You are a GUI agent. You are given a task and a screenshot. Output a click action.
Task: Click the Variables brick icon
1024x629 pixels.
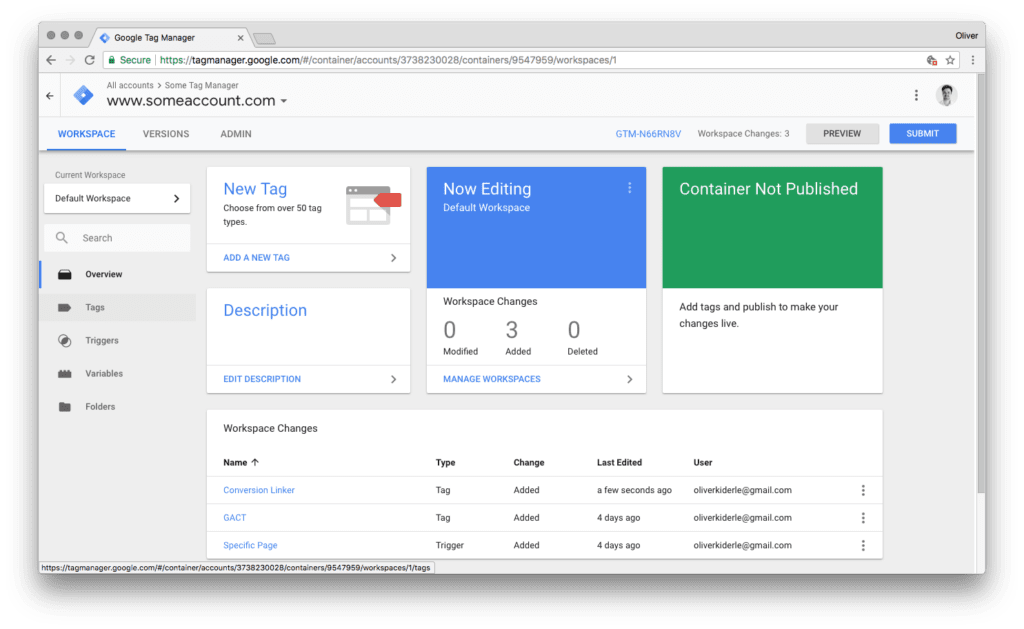click(65, 374)
